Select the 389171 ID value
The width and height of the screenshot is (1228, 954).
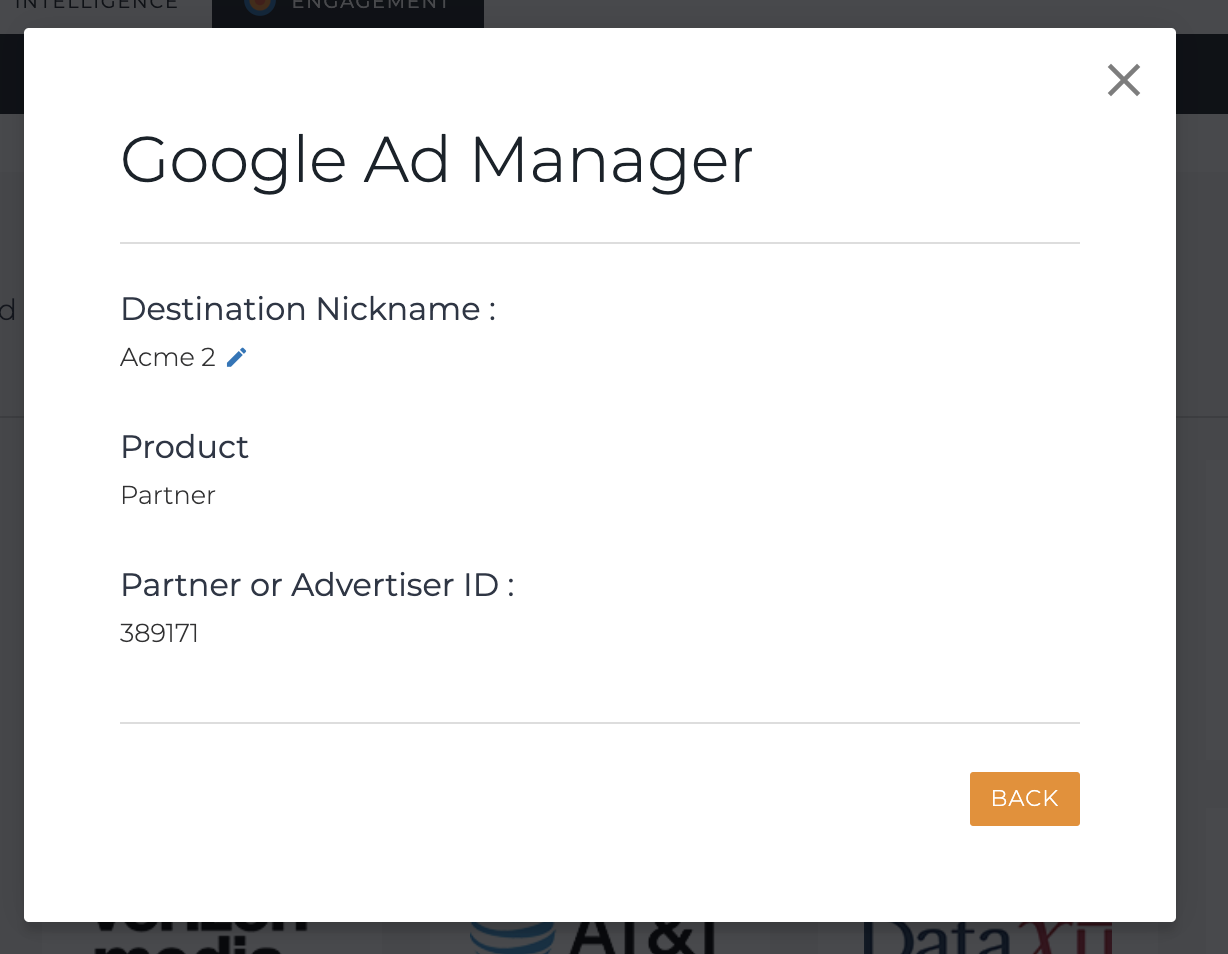pyautogui.click(x=160, y=633)
